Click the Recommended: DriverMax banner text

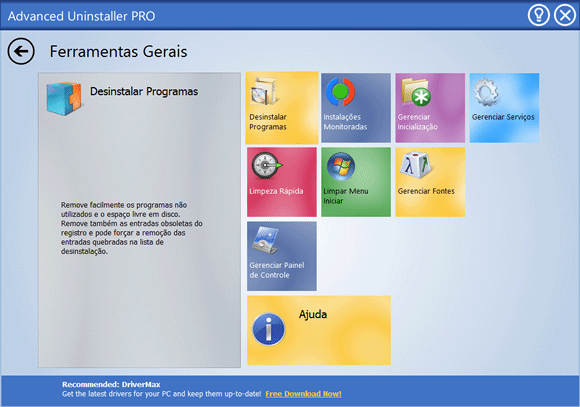[111, 384]
